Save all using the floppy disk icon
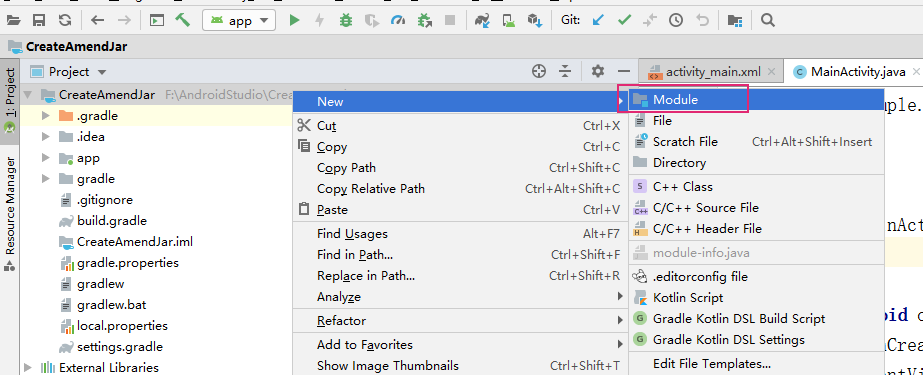This screenshot has width=923, height=375. (x=39, y=21)
